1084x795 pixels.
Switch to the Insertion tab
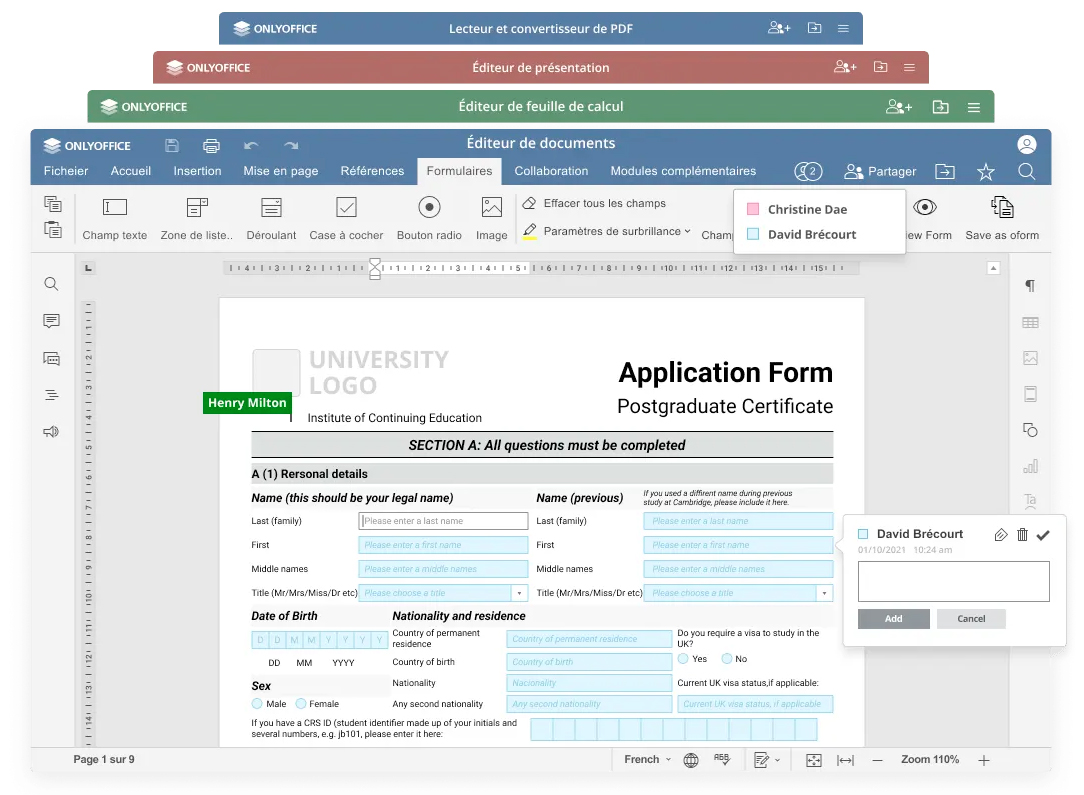pyautogui.click(x=197, y=171)
